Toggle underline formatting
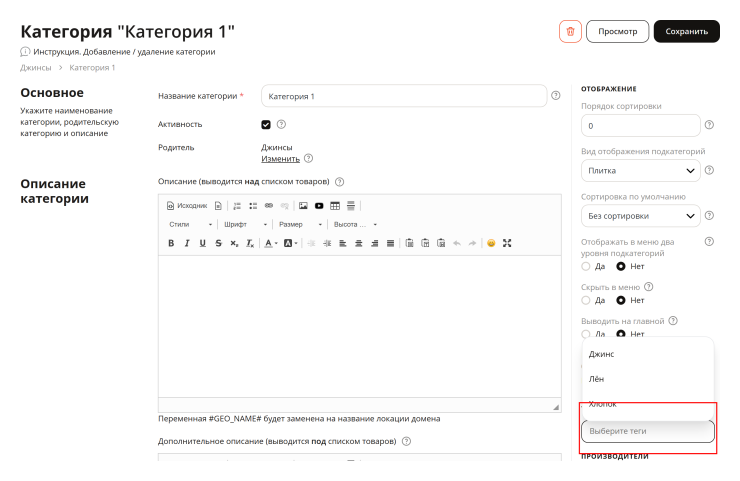The image size is (740, 481). tap(202, 243)
